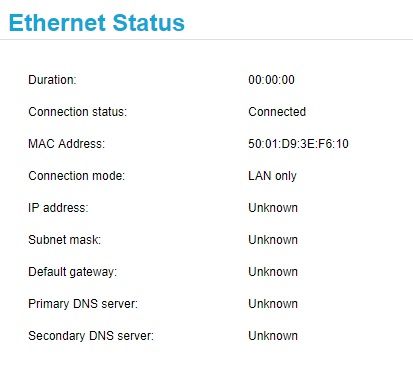Click the Connected status value
413x383 pixels.
(x=277, y=112)
